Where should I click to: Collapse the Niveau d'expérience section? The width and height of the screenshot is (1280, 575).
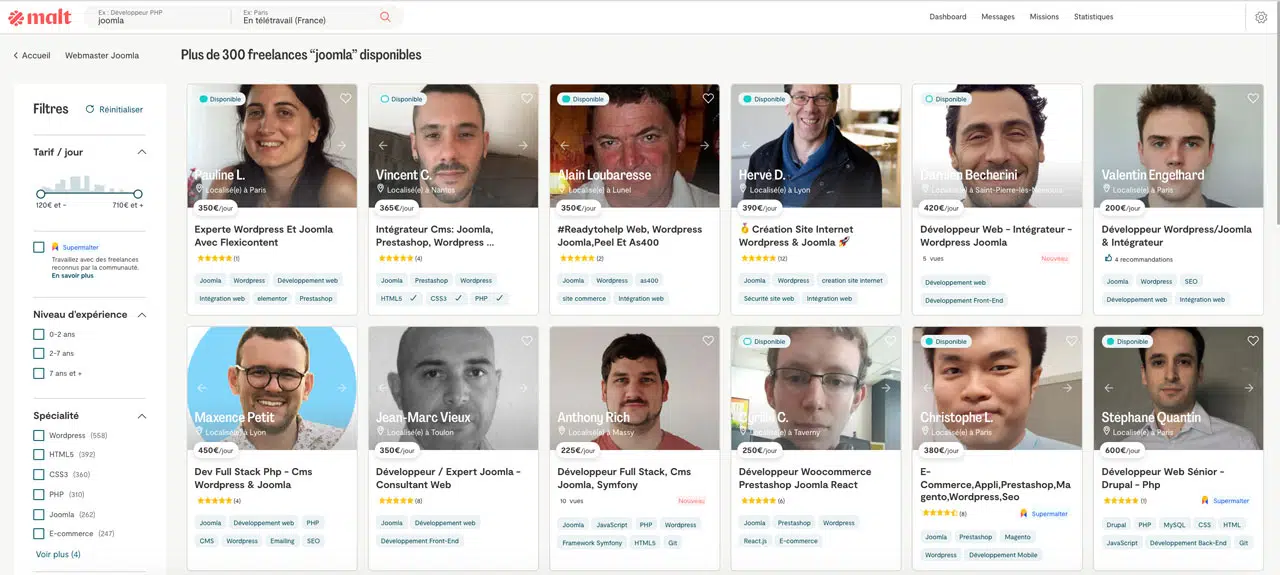pyautogui.click(x=141, y=314)
